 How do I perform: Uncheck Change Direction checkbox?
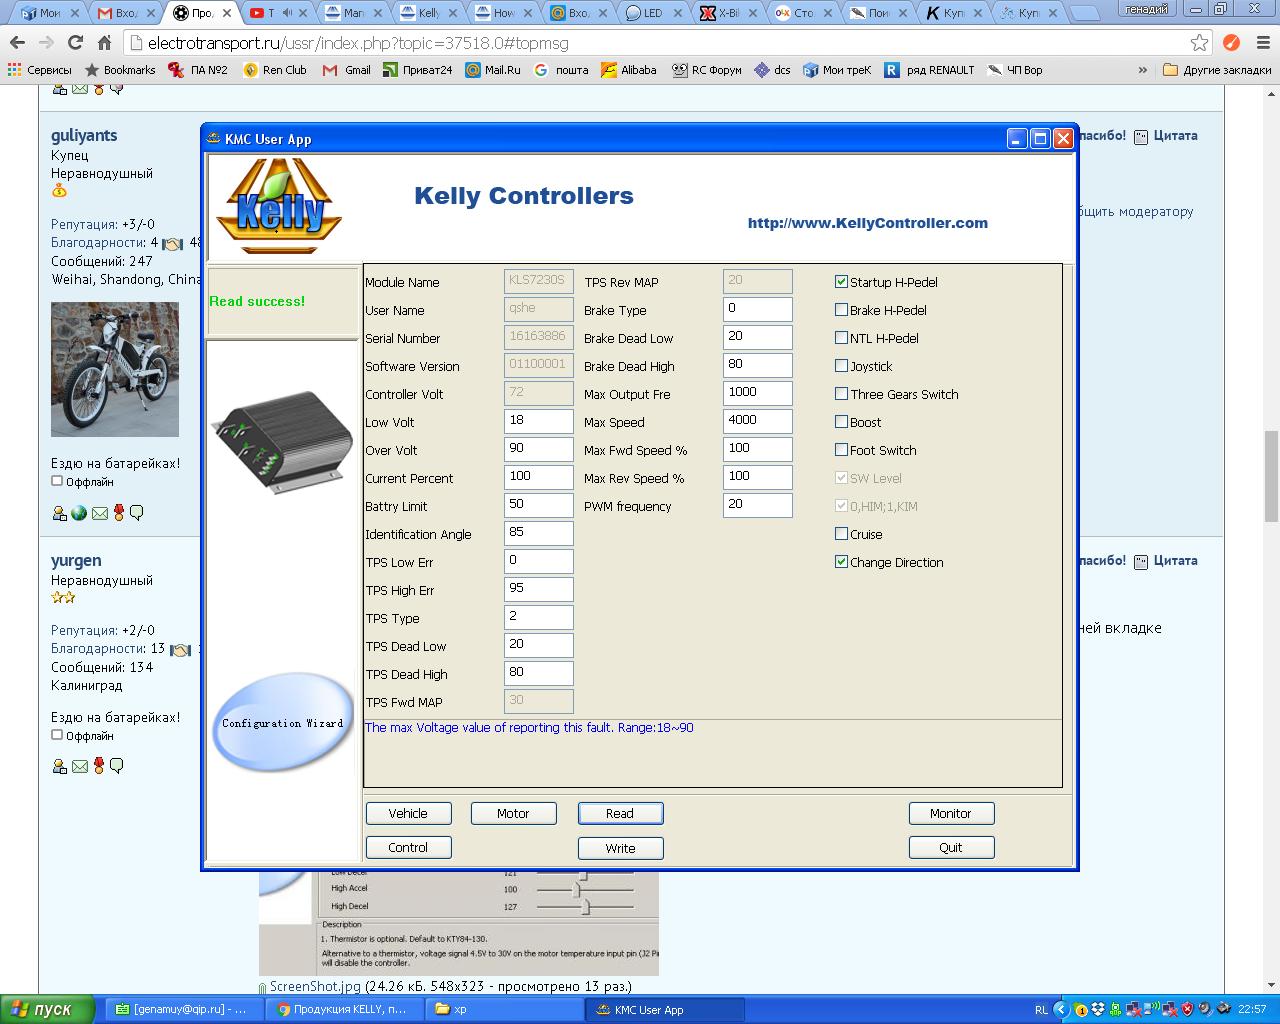[x=841, y=562]
